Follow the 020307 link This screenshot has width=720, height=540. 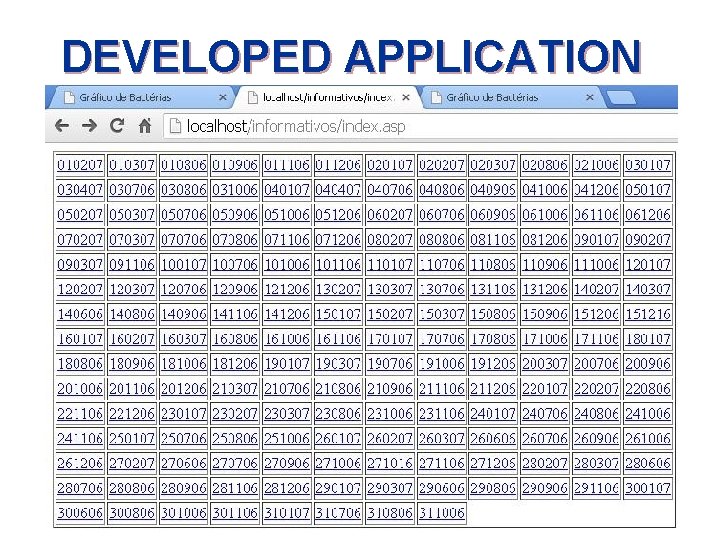(x=493, y=164)
